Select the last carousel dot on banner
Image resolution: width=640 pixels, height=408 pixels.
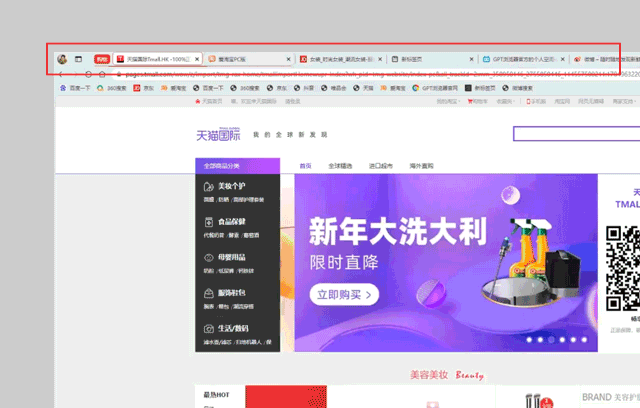coord(584,339)
